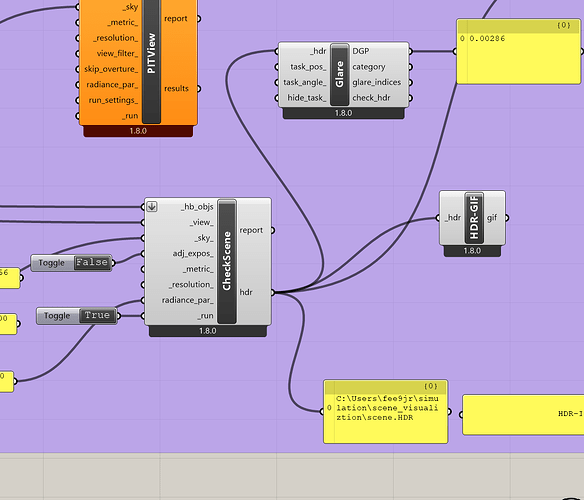Select the yellow panel showing 0.00286

click(x=518, y=52)
